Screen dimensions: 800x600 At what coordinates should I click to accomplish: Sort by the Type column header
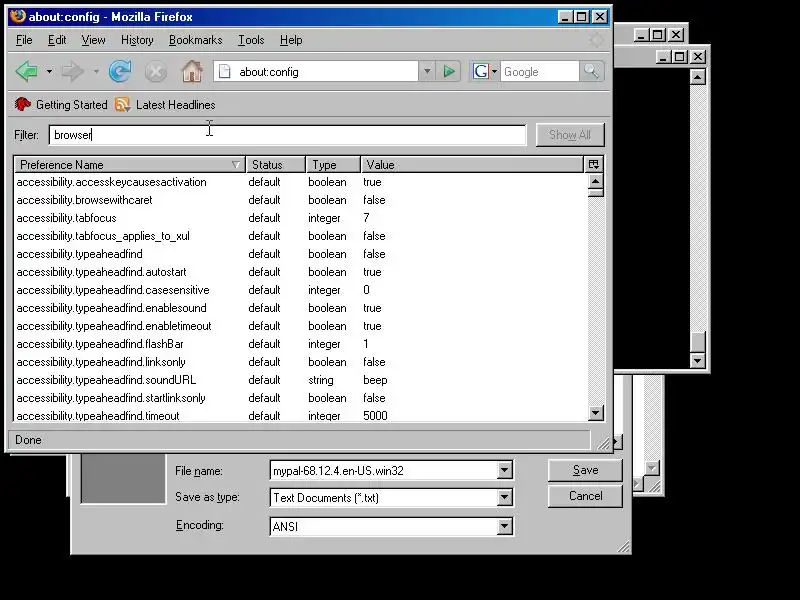point(333,164)
